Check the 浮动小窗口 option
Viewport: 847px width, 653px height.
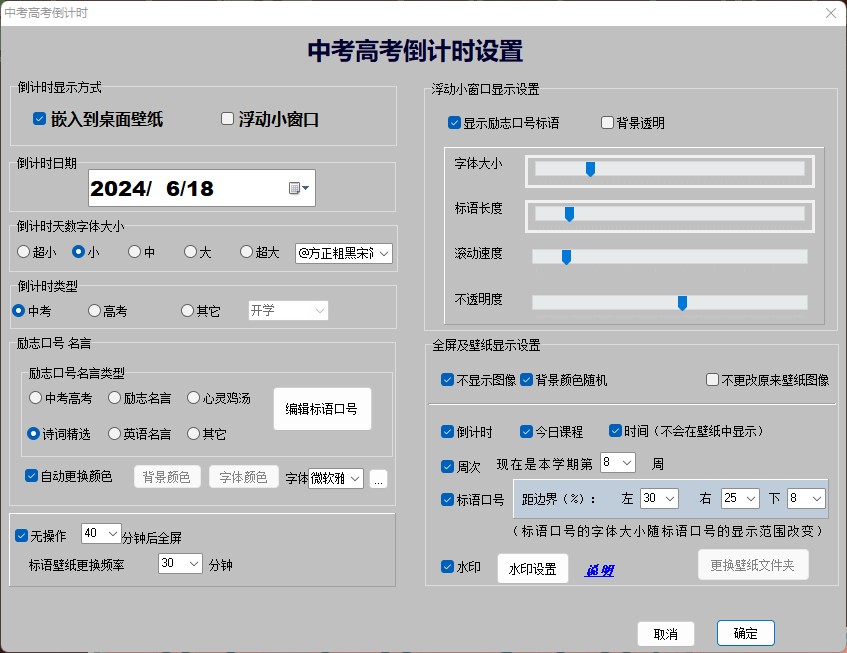(227, 119)
